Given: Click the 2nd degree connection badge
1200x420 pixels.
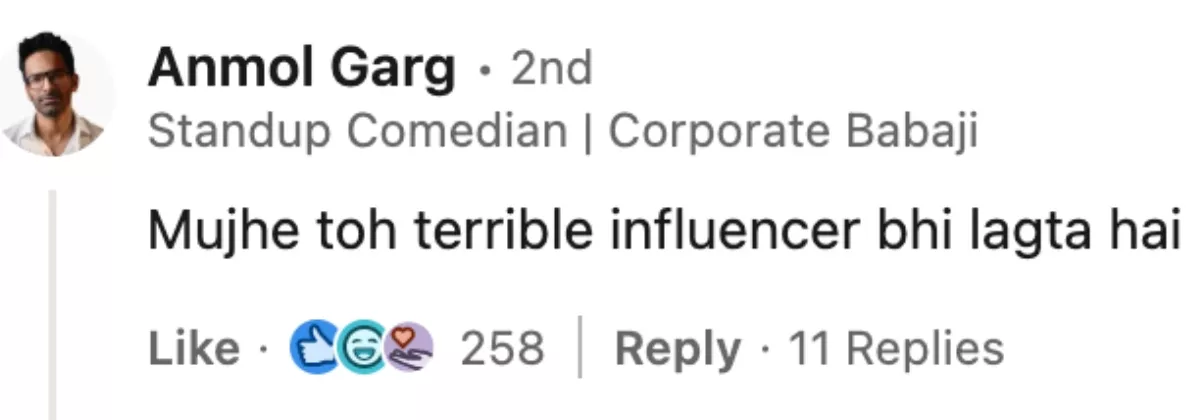Looking at the screenshot, I should click(x=551, y=70).
